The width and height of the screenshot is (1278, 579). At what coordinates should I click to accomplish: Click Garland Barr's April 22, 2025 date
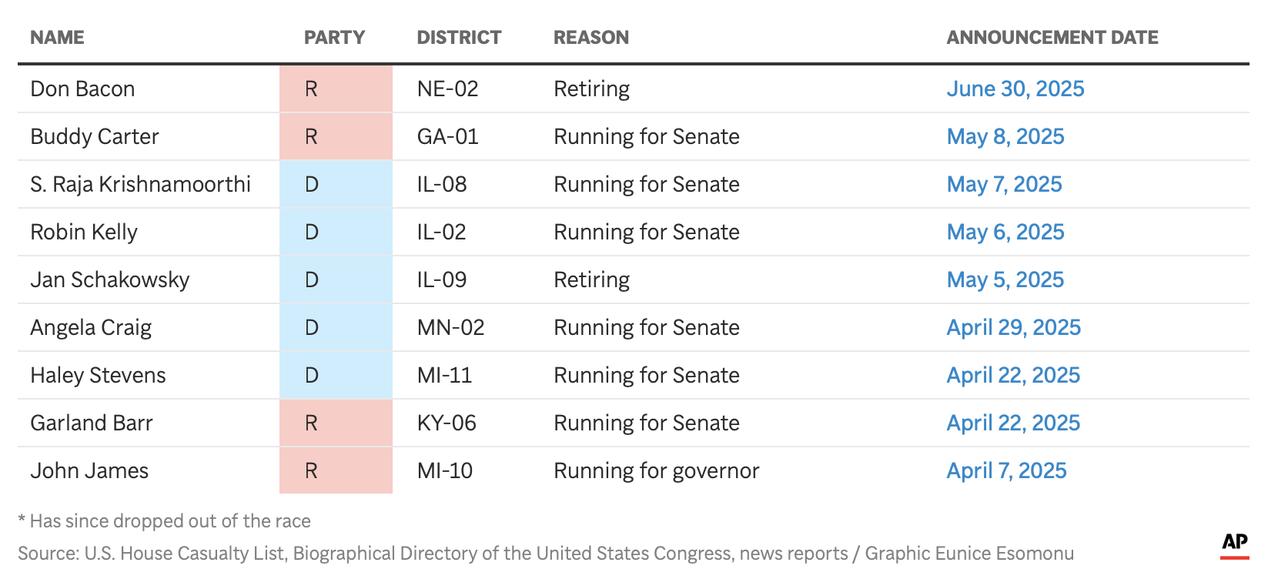[1013, 423]
